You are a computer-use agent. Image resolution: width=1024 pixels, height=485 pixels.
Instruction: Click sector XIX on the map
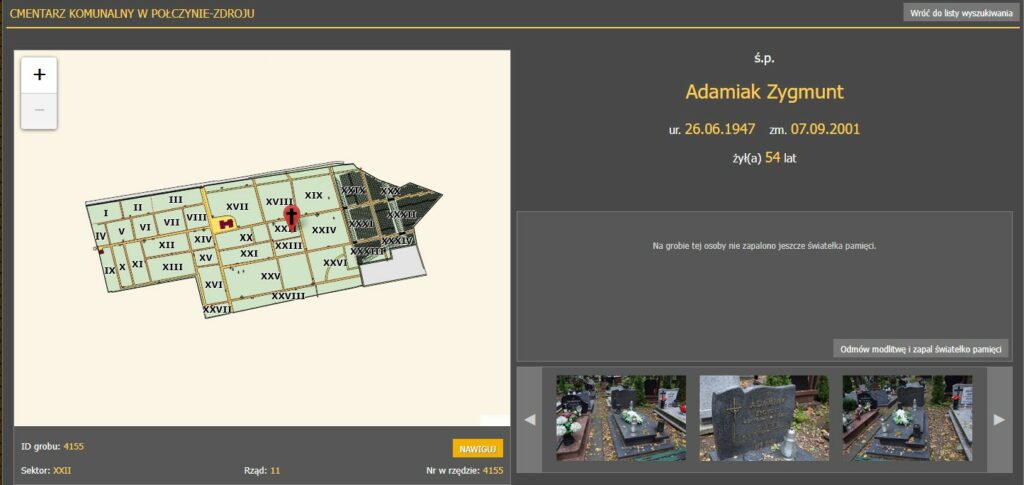pyautogui.click(x=313, y=195)
